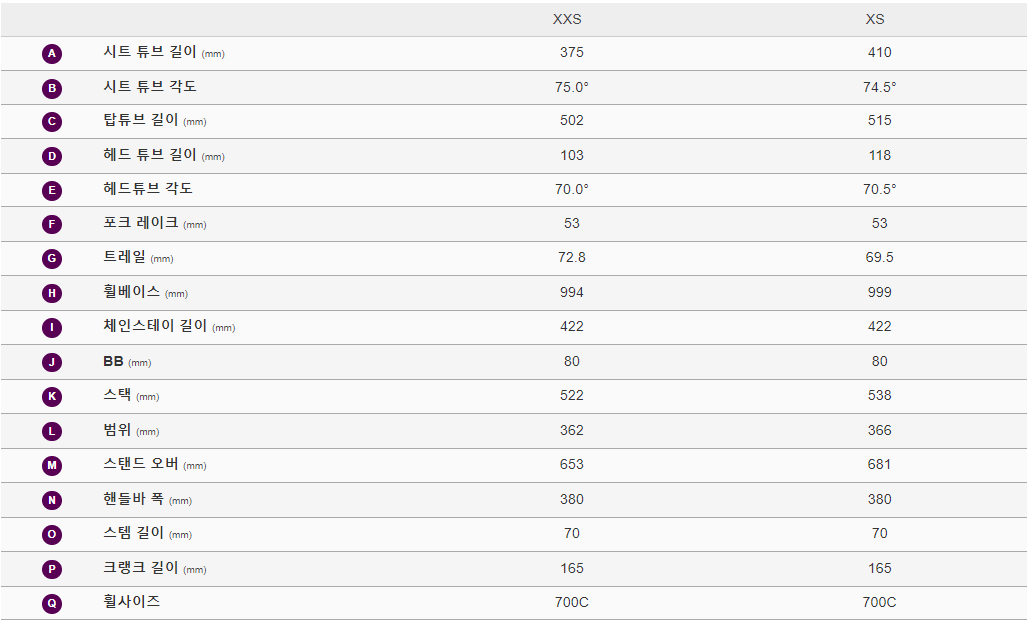Select the purple C marker icon
Image resolution: width=1030 pixels, height=621 pixels.
tap(52, 122)
